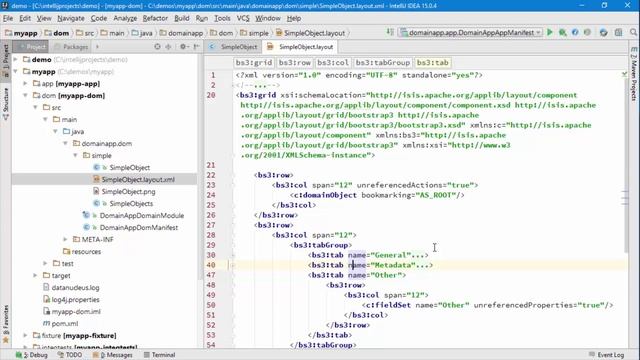
Task: Open the Tools menu
Action: click(222, 18)
